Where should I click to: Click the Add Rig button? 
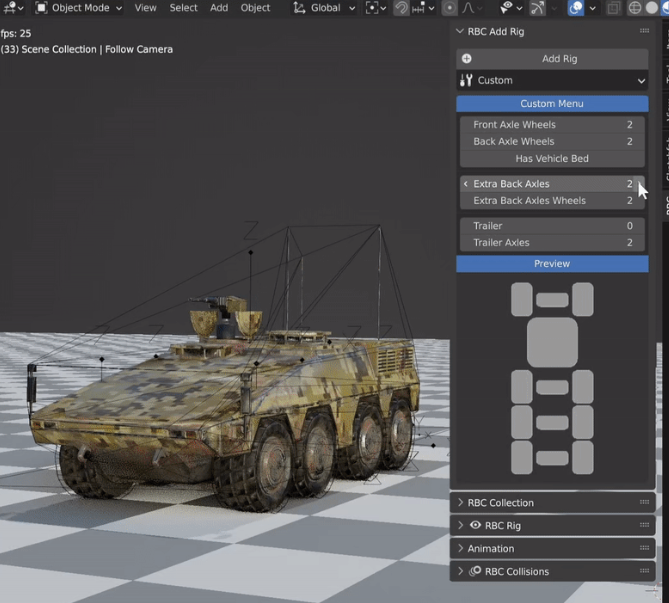pyautogui.click(x=552, y=59)
